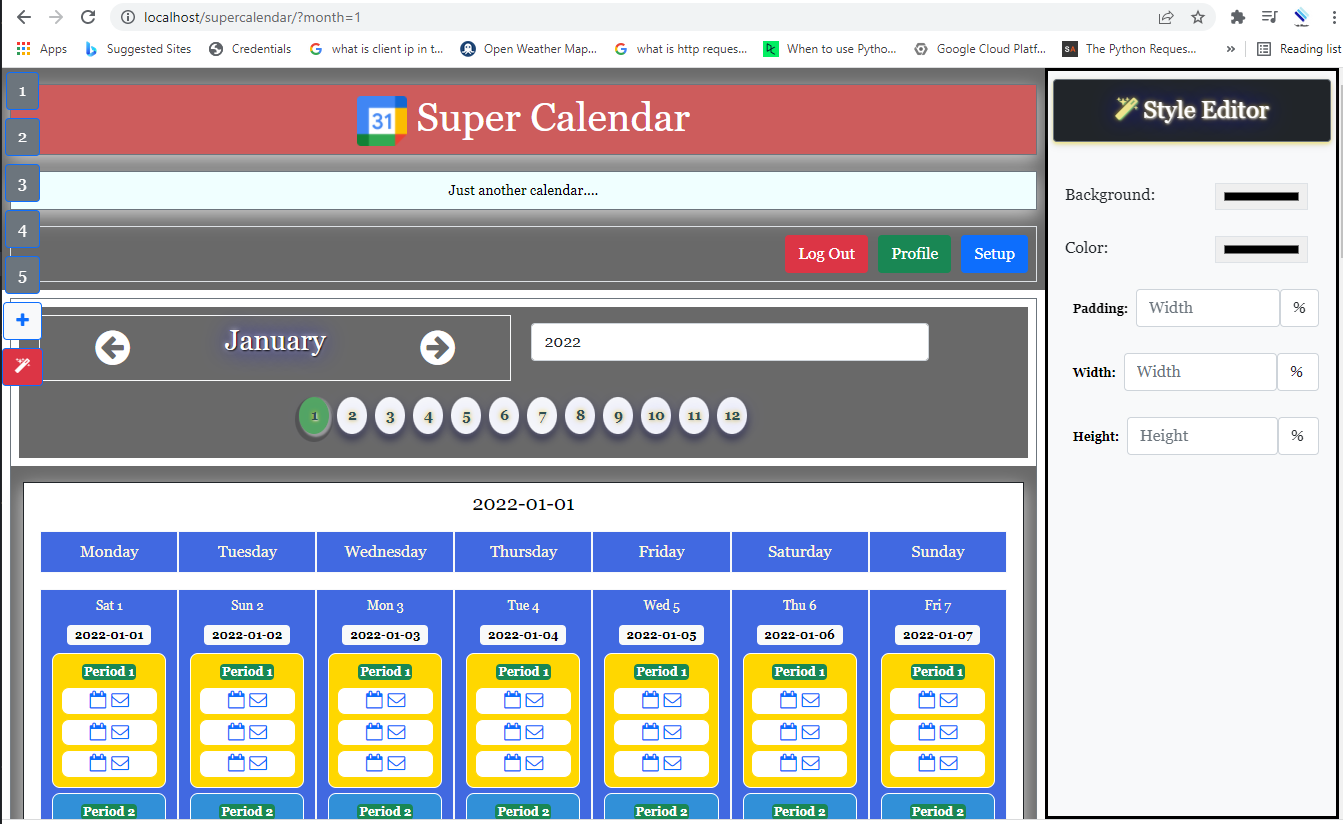Viewport: 1343px width, 824px height.
Task: Click the Wednesday column header
Action: pos(385,552)
